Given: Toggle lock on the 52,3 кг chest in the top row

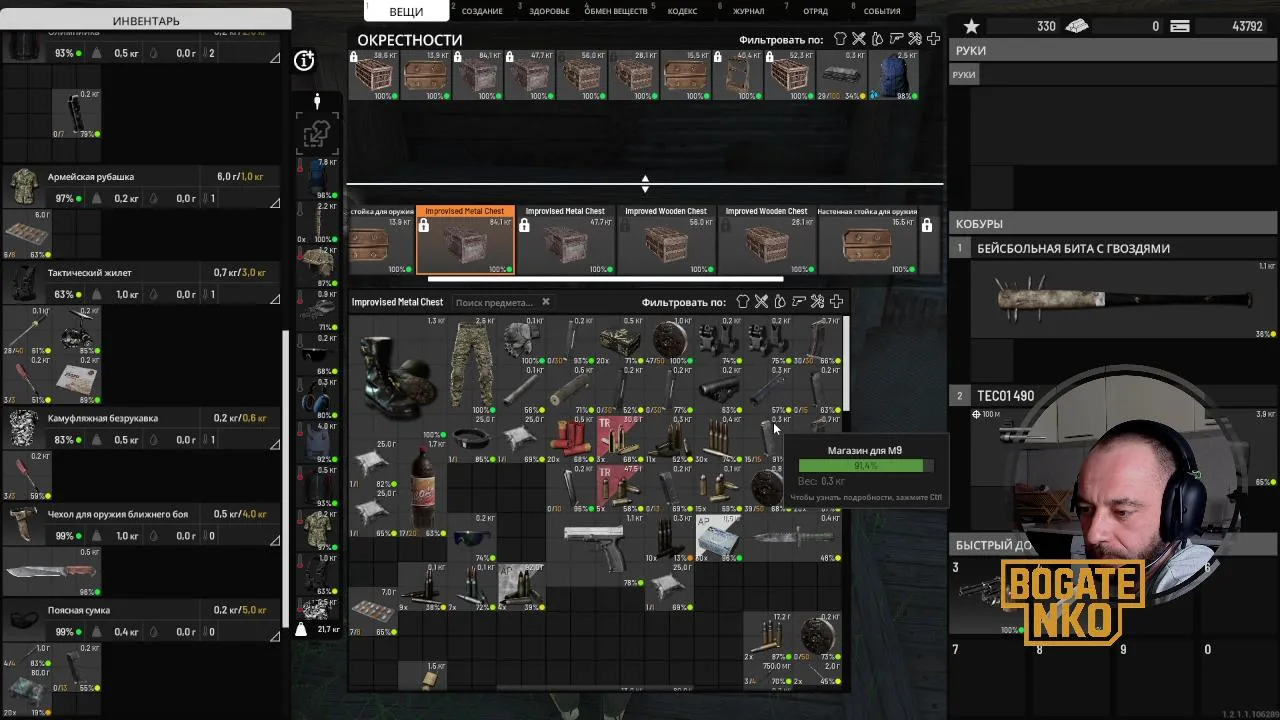Looking at the screenshot, I should [769, 58].
